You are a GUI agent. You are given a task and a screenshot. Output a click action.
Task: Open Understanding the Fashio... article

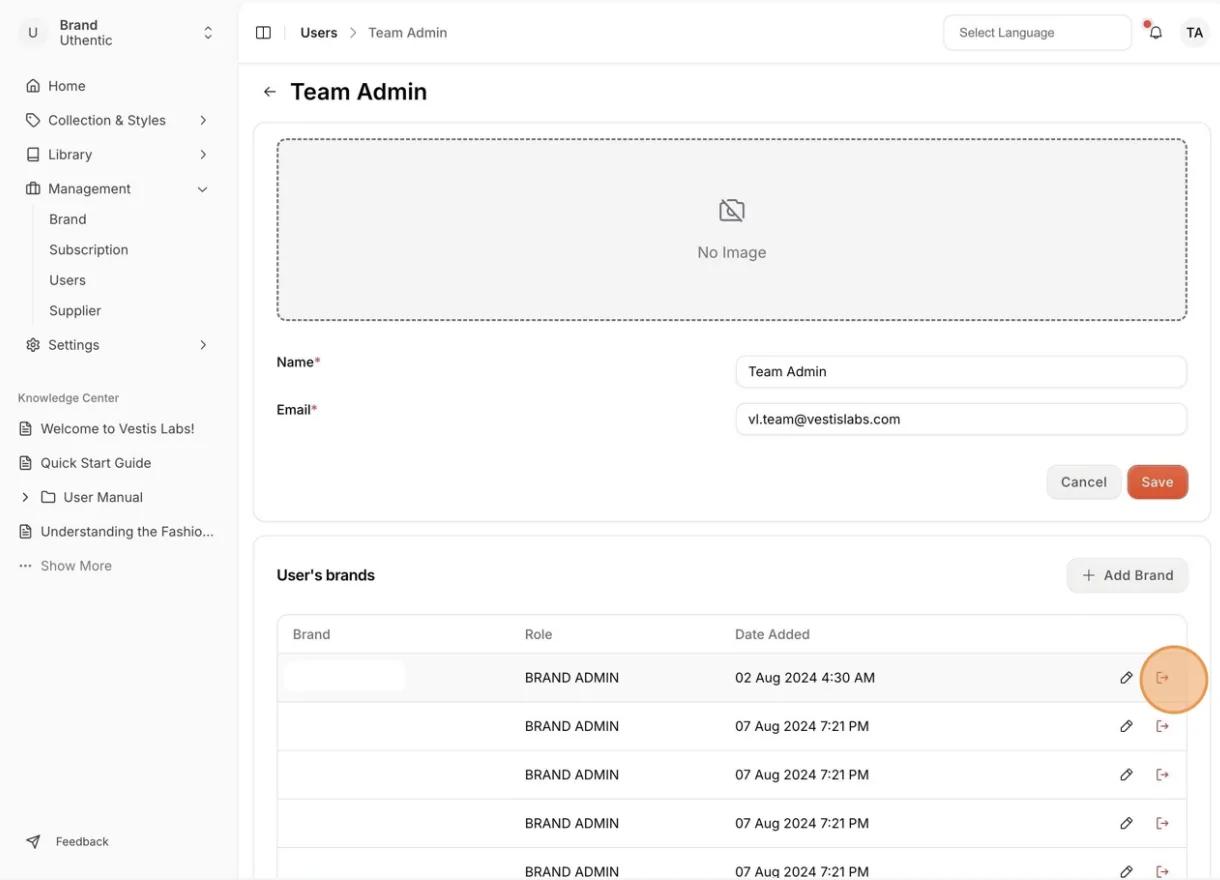[x=127, y=532]
